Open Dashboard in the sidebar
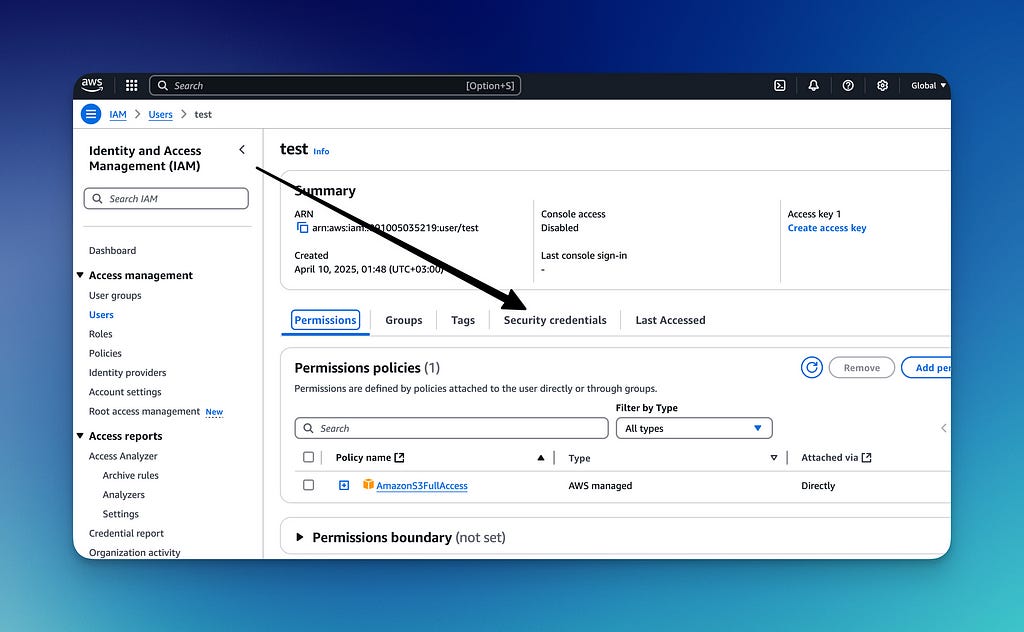This screenshot has height=632, width=1024. [112, 251]
